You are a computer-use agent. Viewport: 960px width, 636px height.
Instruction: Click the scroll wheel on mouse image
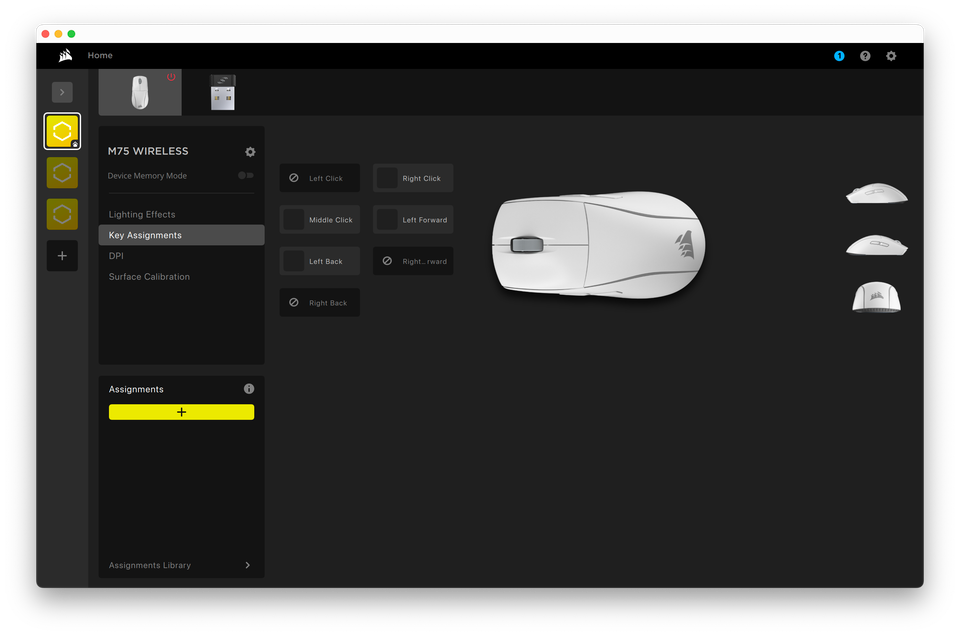pos(527,245)
